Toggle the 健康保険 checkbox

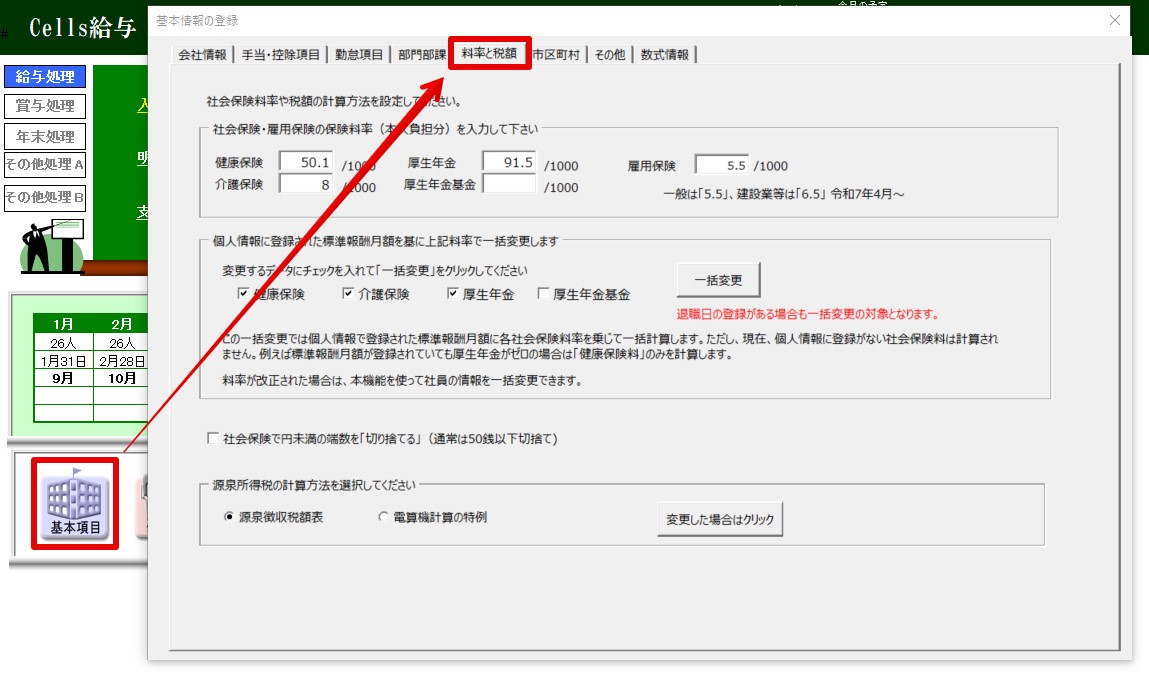point(242,294)
